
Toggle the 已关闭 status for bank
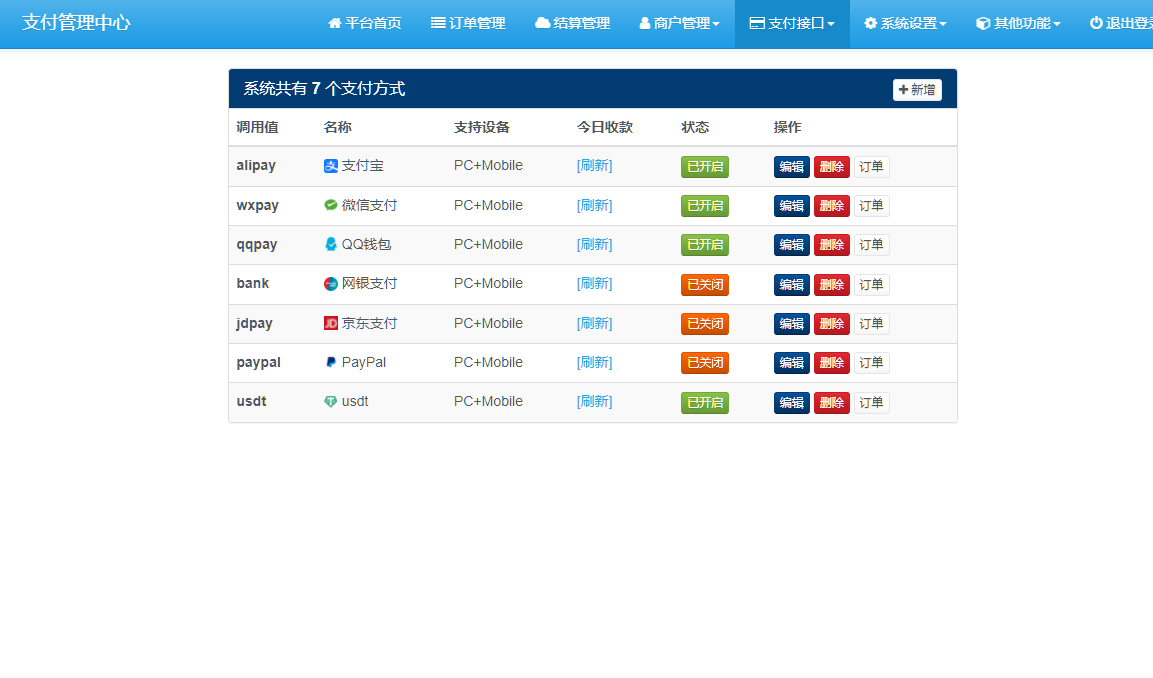704,285
